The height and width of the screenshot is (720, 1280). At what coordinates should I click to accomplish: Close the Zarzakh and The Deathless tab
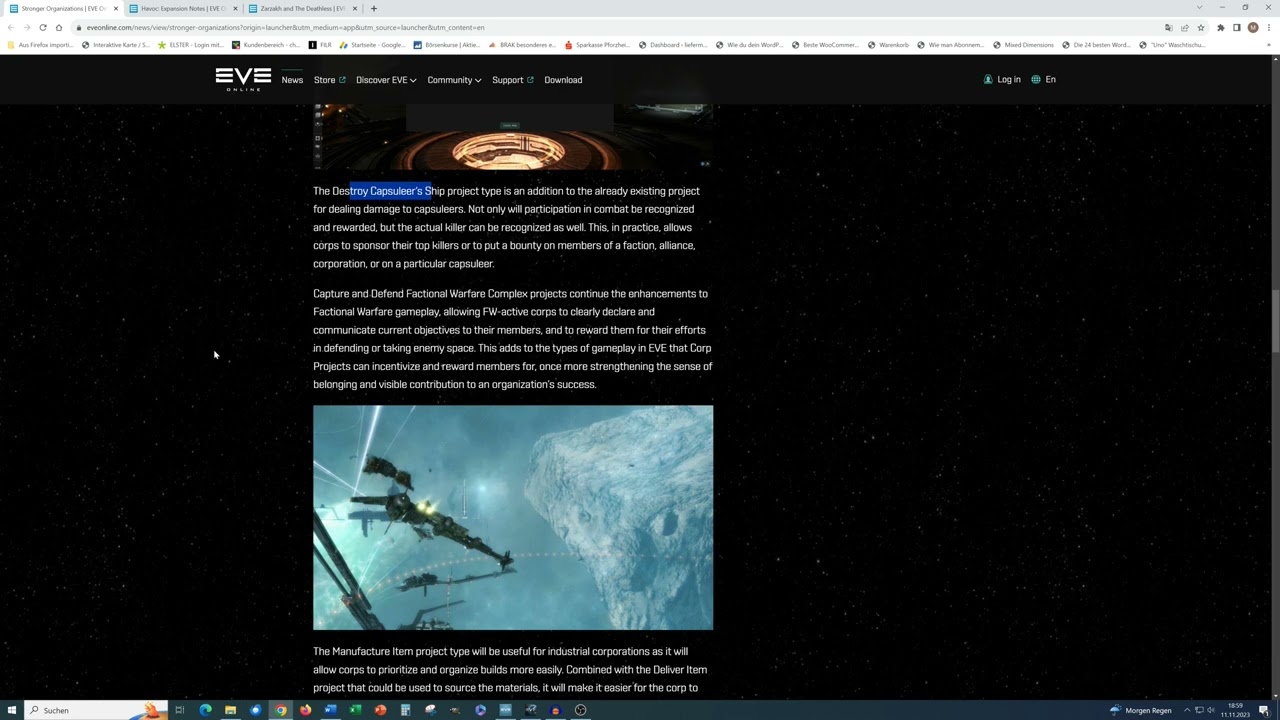(354, 8)
